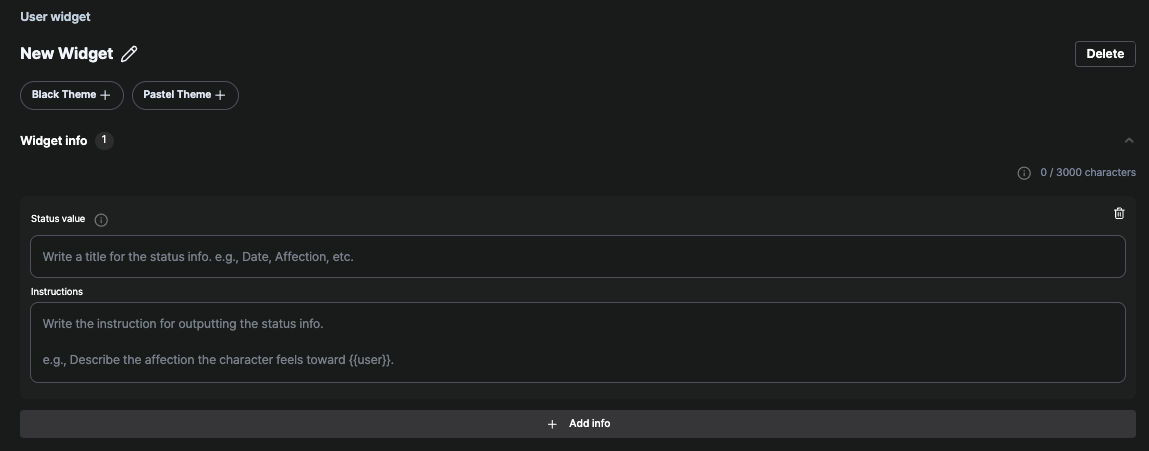Add the Black Theme
This screenshot has width=1149, height=451.
tap(72, 95)
